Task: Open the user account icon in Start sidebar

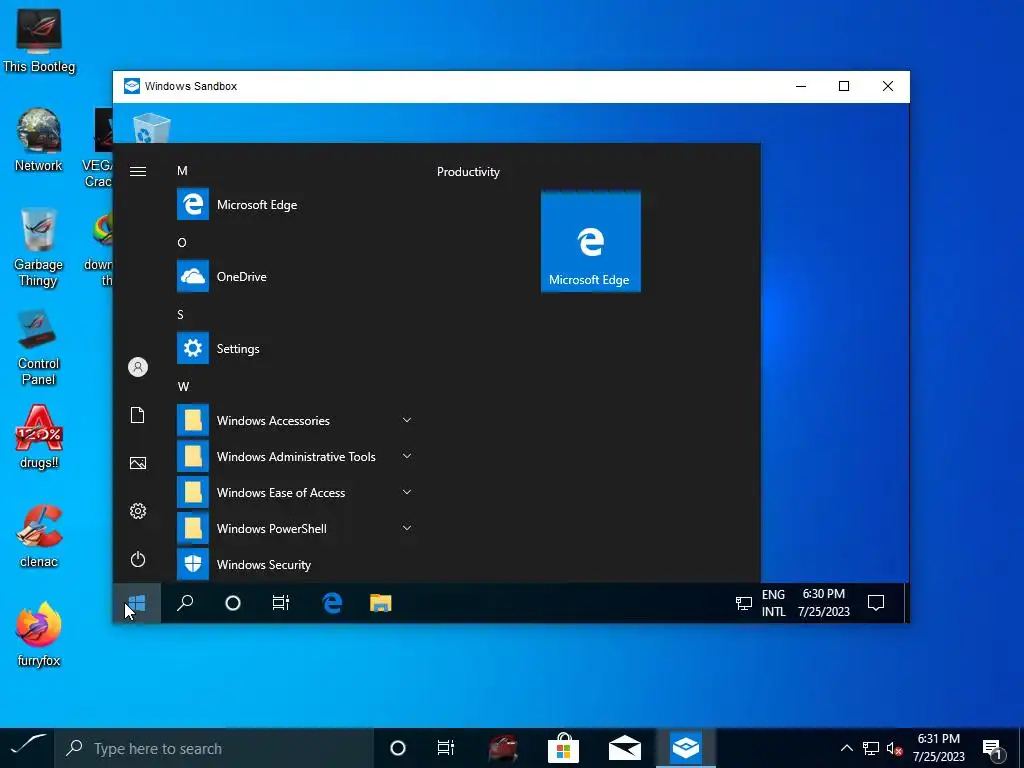Action: (x=138, y=367)
